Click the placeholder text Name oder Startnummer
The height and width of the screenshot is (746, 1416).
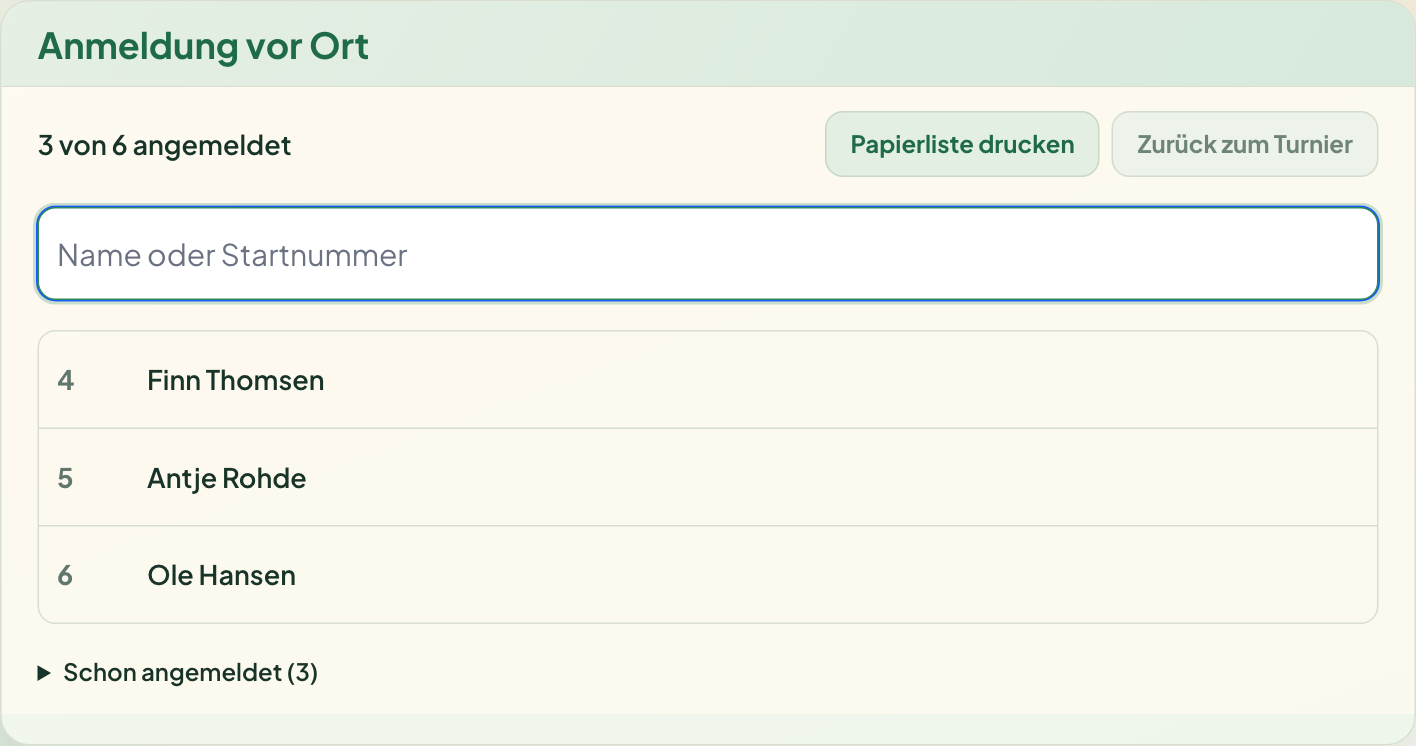pyautogui.click(x=232, y=255)
